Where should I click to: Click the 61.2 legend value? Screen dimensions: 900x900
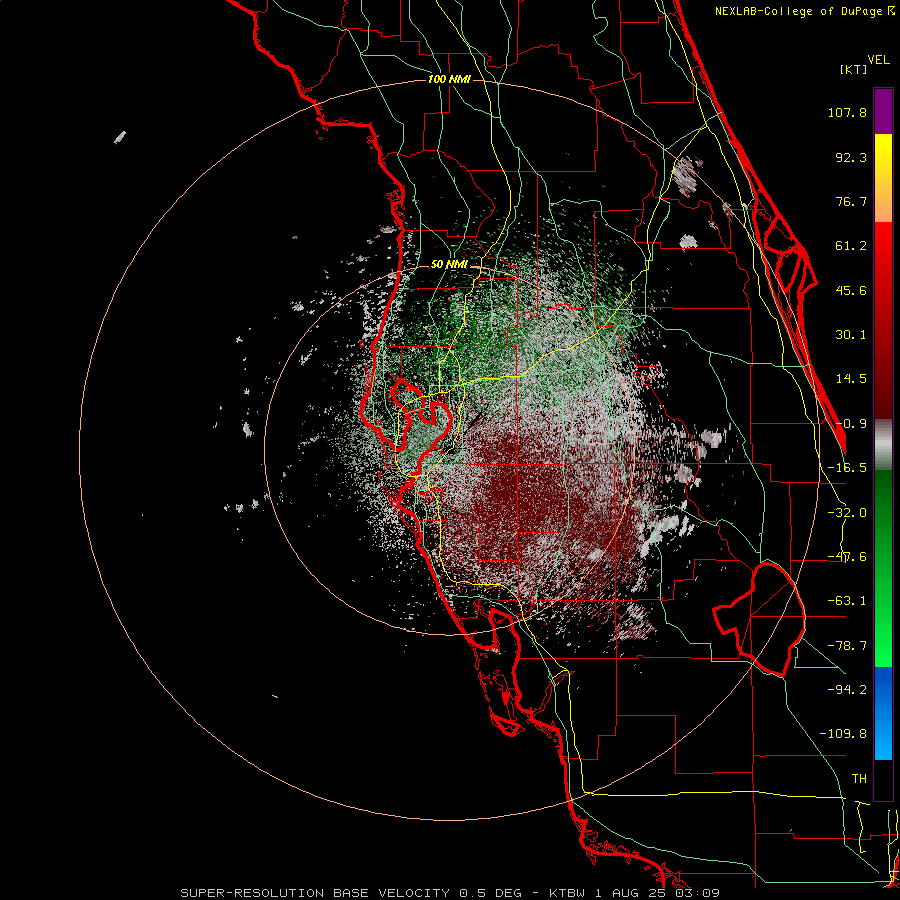click(851, 246)
